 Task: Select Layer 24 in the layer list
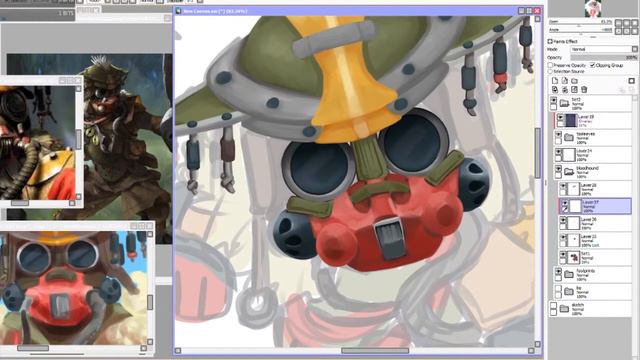[x=592, y=155]
